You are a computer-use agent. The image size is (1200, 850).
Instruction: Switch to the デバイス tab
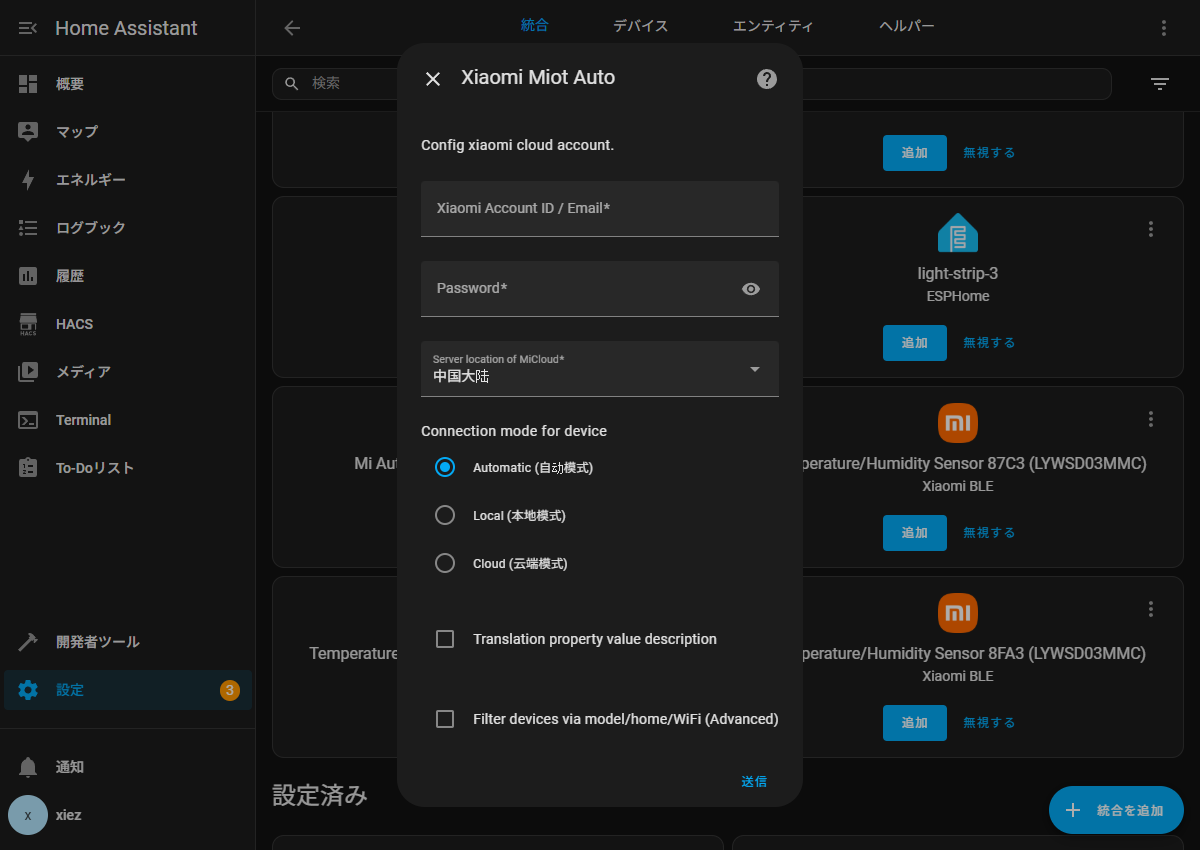(641, 27)
